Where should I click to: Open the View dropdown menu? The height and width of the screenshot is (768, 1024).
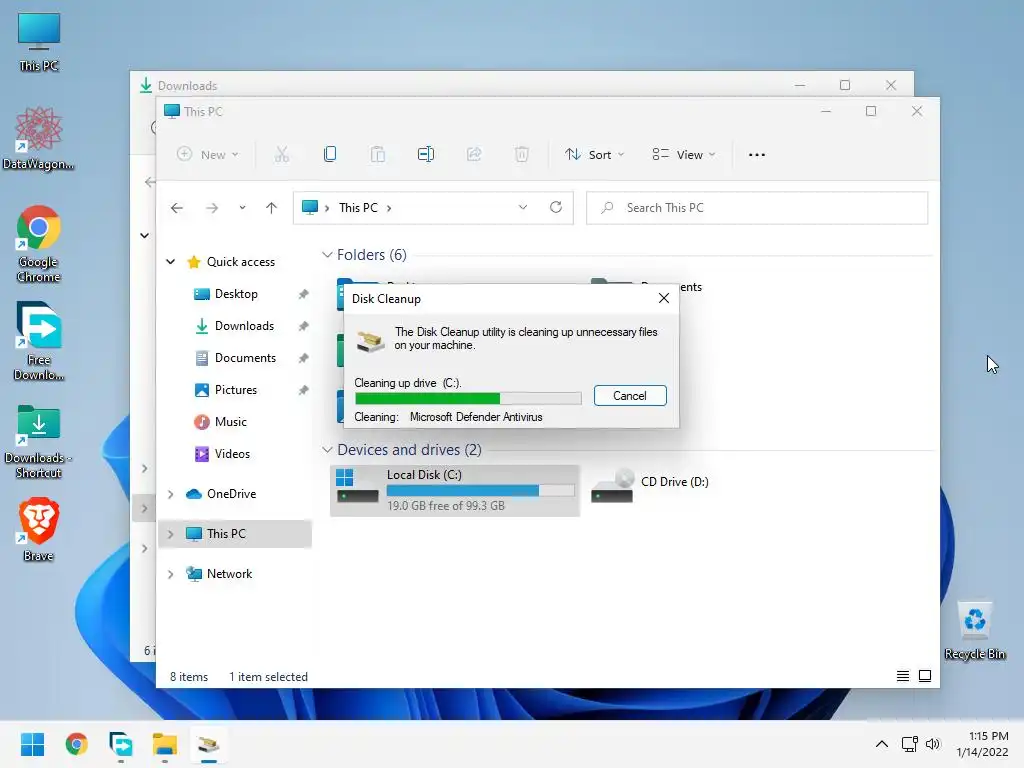684,155
